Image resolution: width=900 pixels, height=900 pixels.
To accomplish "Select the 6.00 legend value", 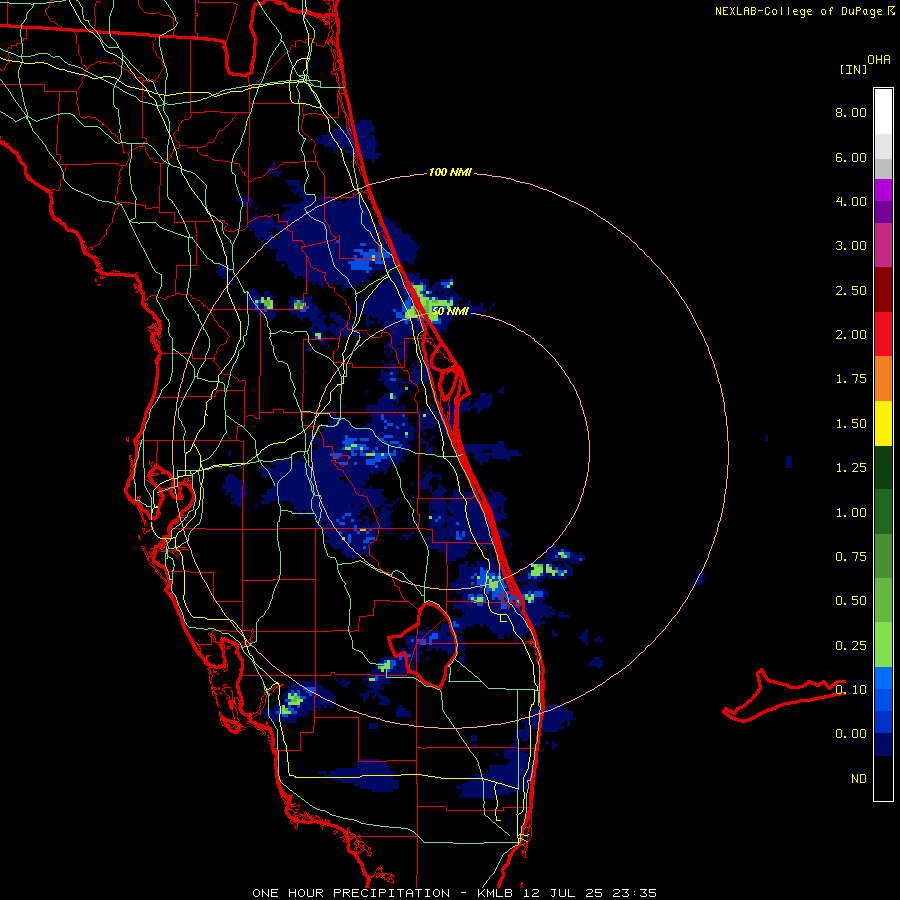I will click(x=851, y=157).
